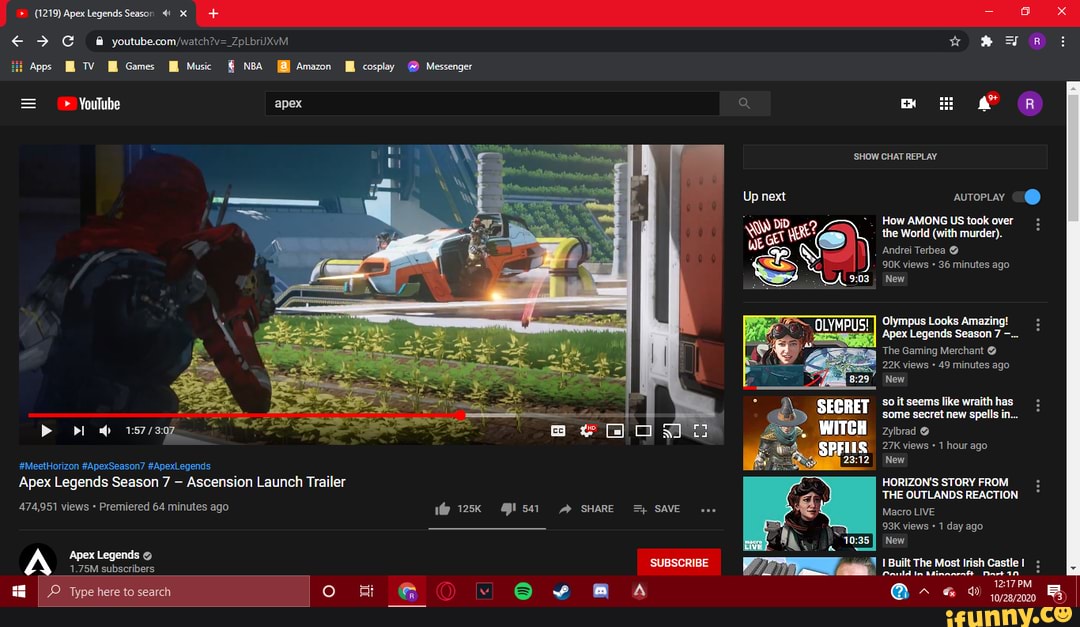Viewport: 1080px width, 627px height.
Task: Enable the miniplayer mode
Action: coord(615,431)
